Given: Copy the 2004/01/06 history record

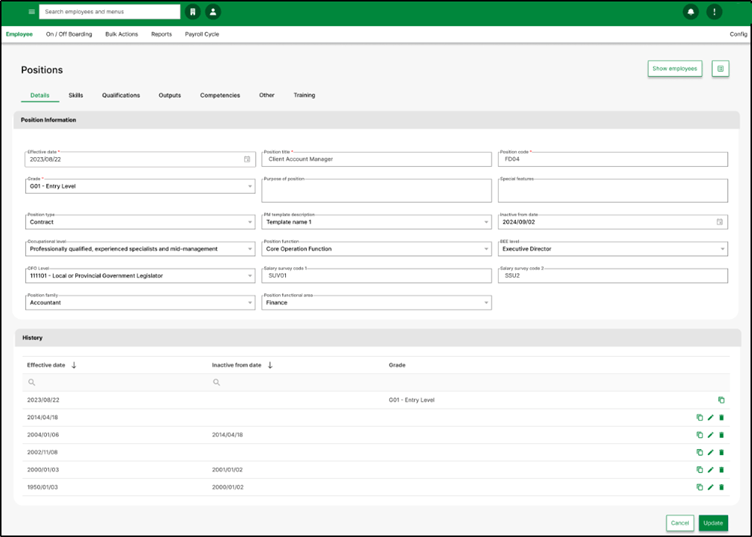Looking at the screenshot, I should click(700, 435).
